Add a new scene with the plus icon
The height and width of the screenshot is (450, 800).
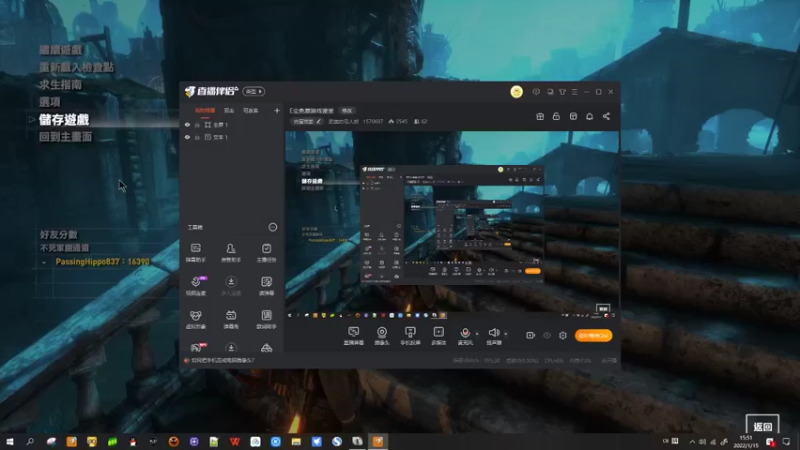(277, 110)
